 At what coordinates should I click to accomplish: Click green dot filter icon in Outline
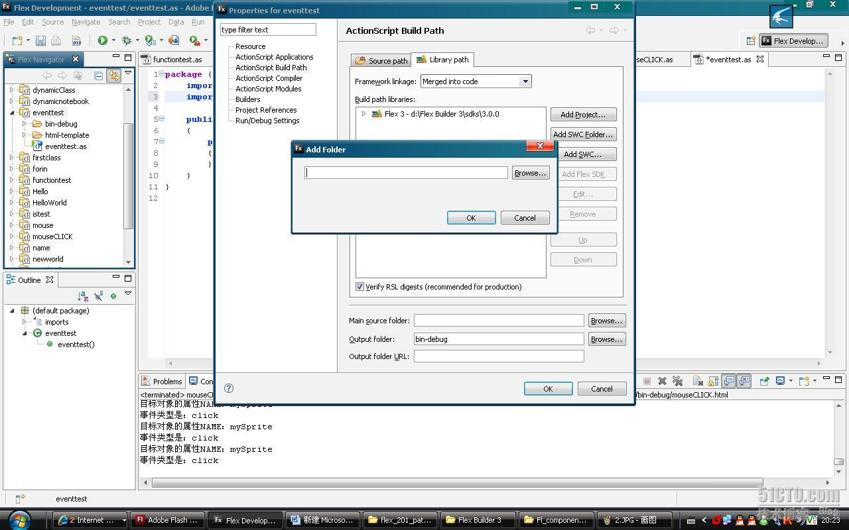point(113,296)
